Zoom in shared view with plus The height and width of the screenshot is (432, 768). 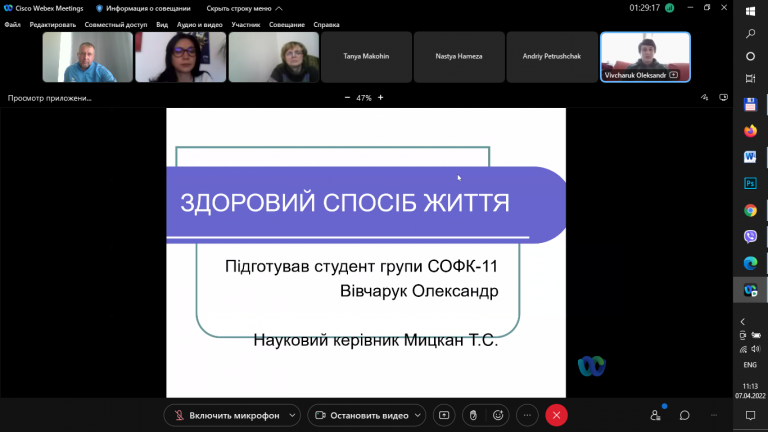[x=381, y=97]
